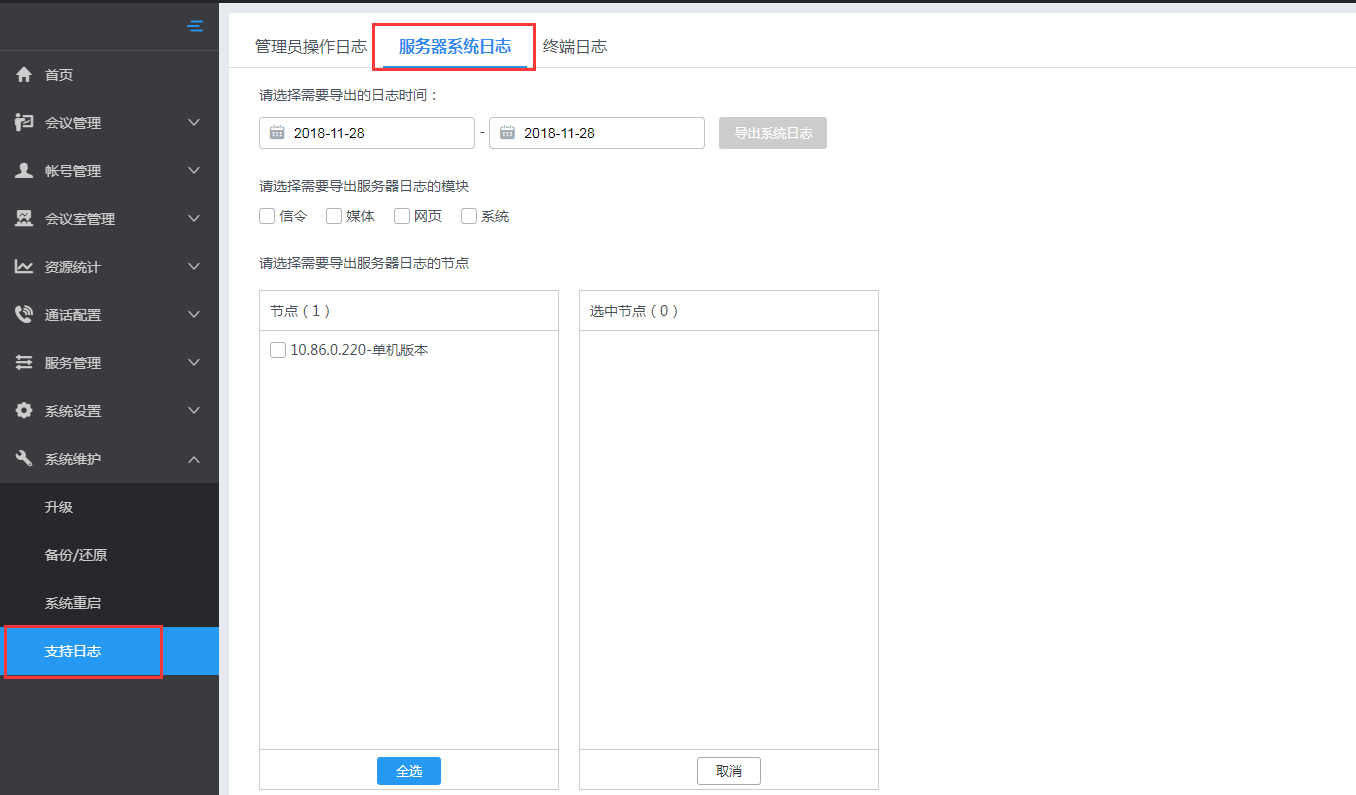The height and width of the screenshot is (795, 1356).
Task: Select the 10.86.0.220-单机版本 node checkbox
Action: point(278,350)
